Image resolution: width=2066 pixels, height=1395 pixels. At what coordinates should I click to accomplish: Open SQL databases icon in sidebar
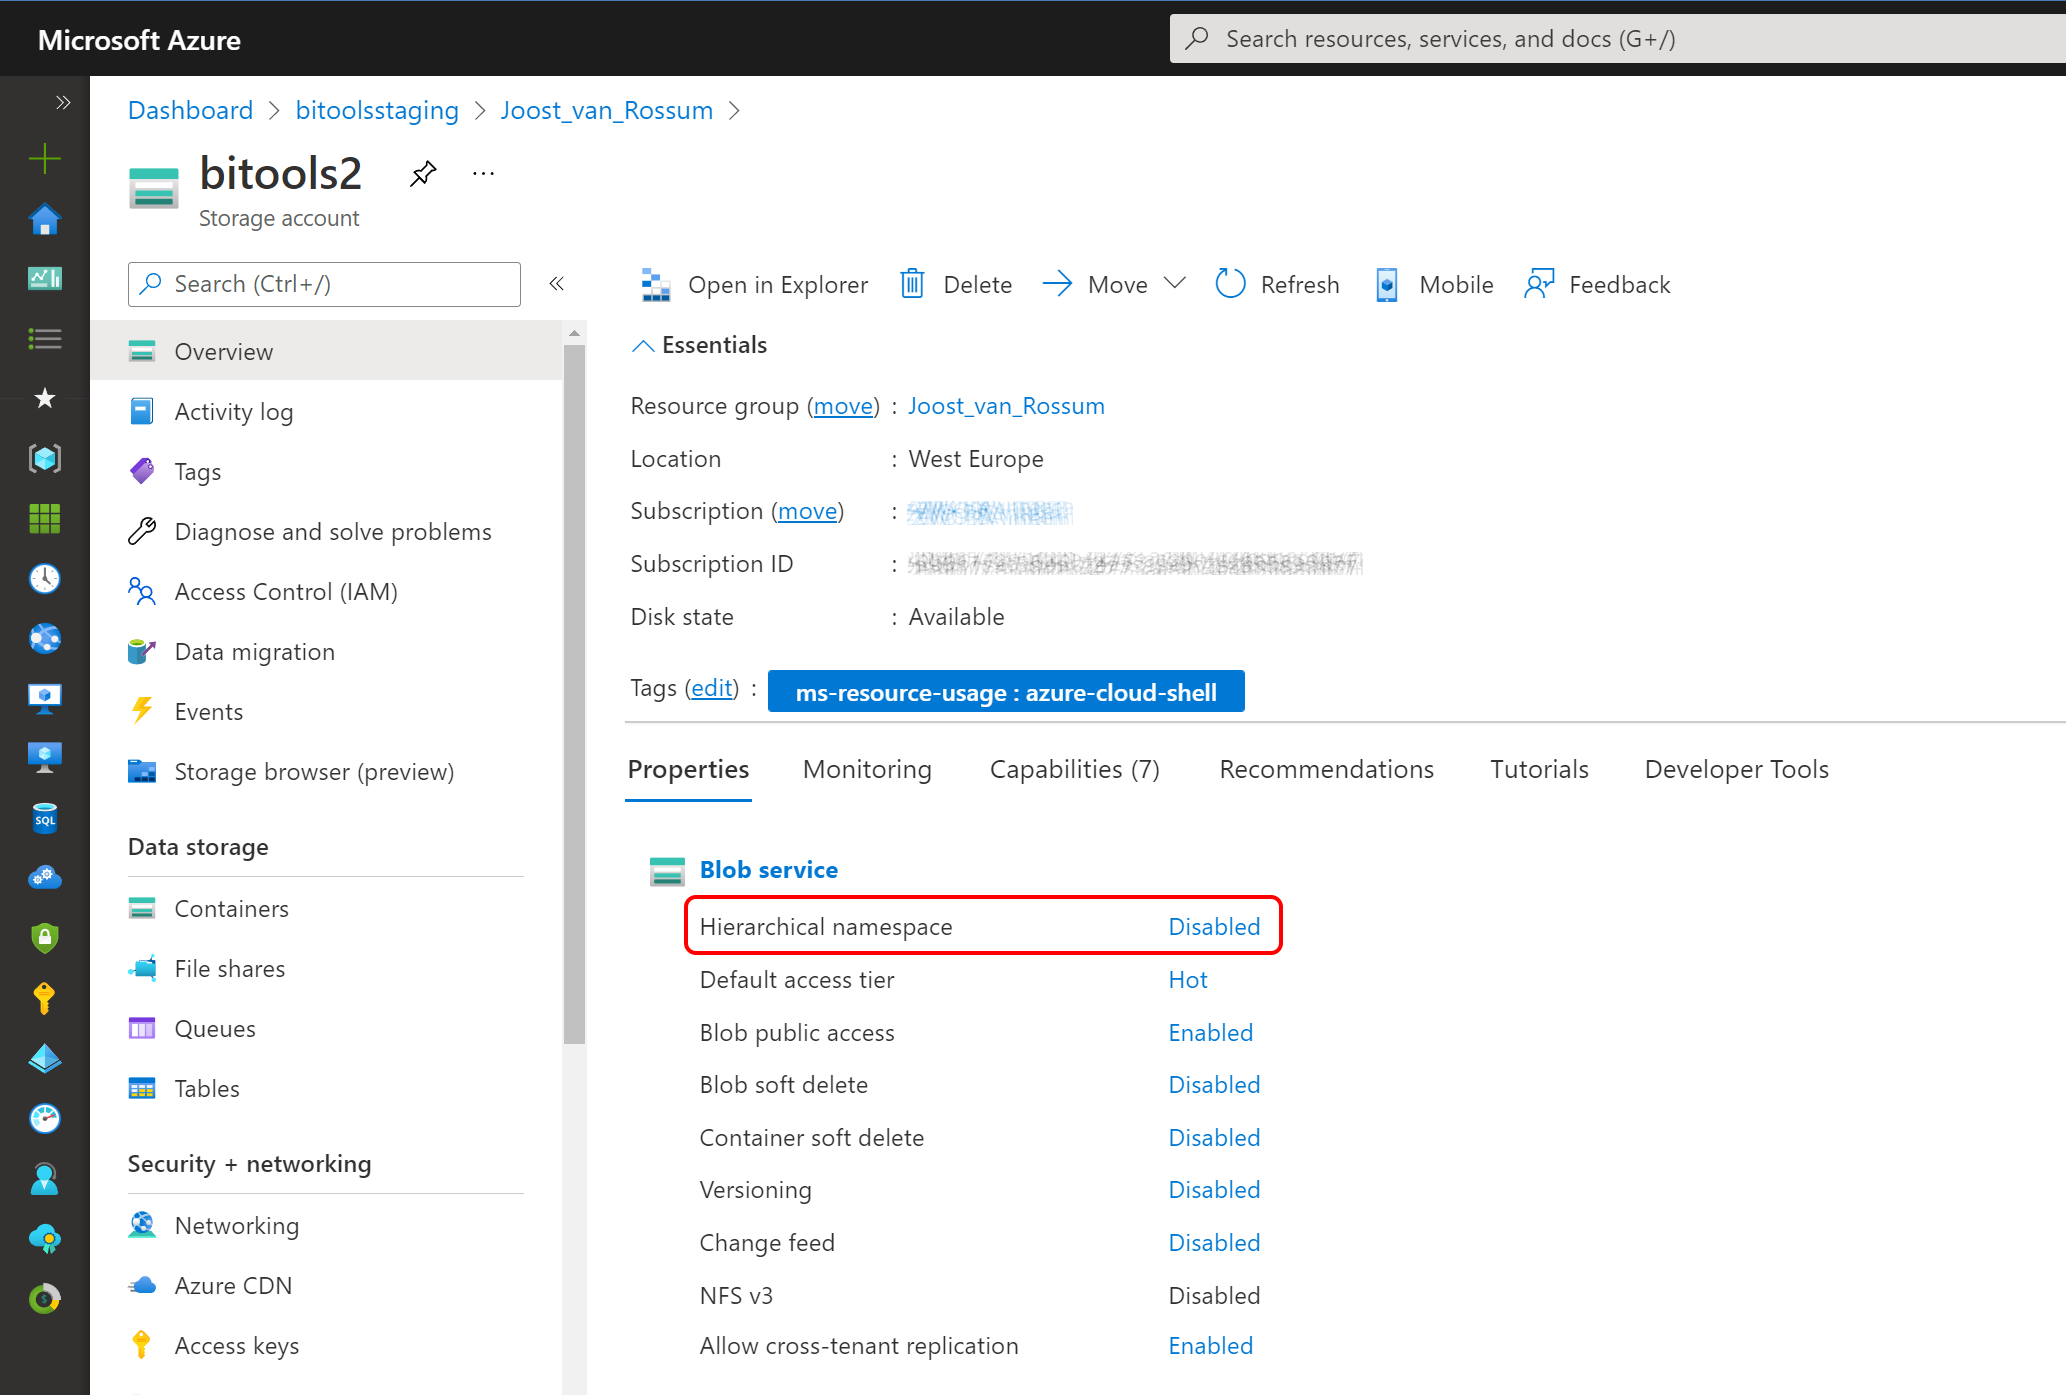click(45, 818)
